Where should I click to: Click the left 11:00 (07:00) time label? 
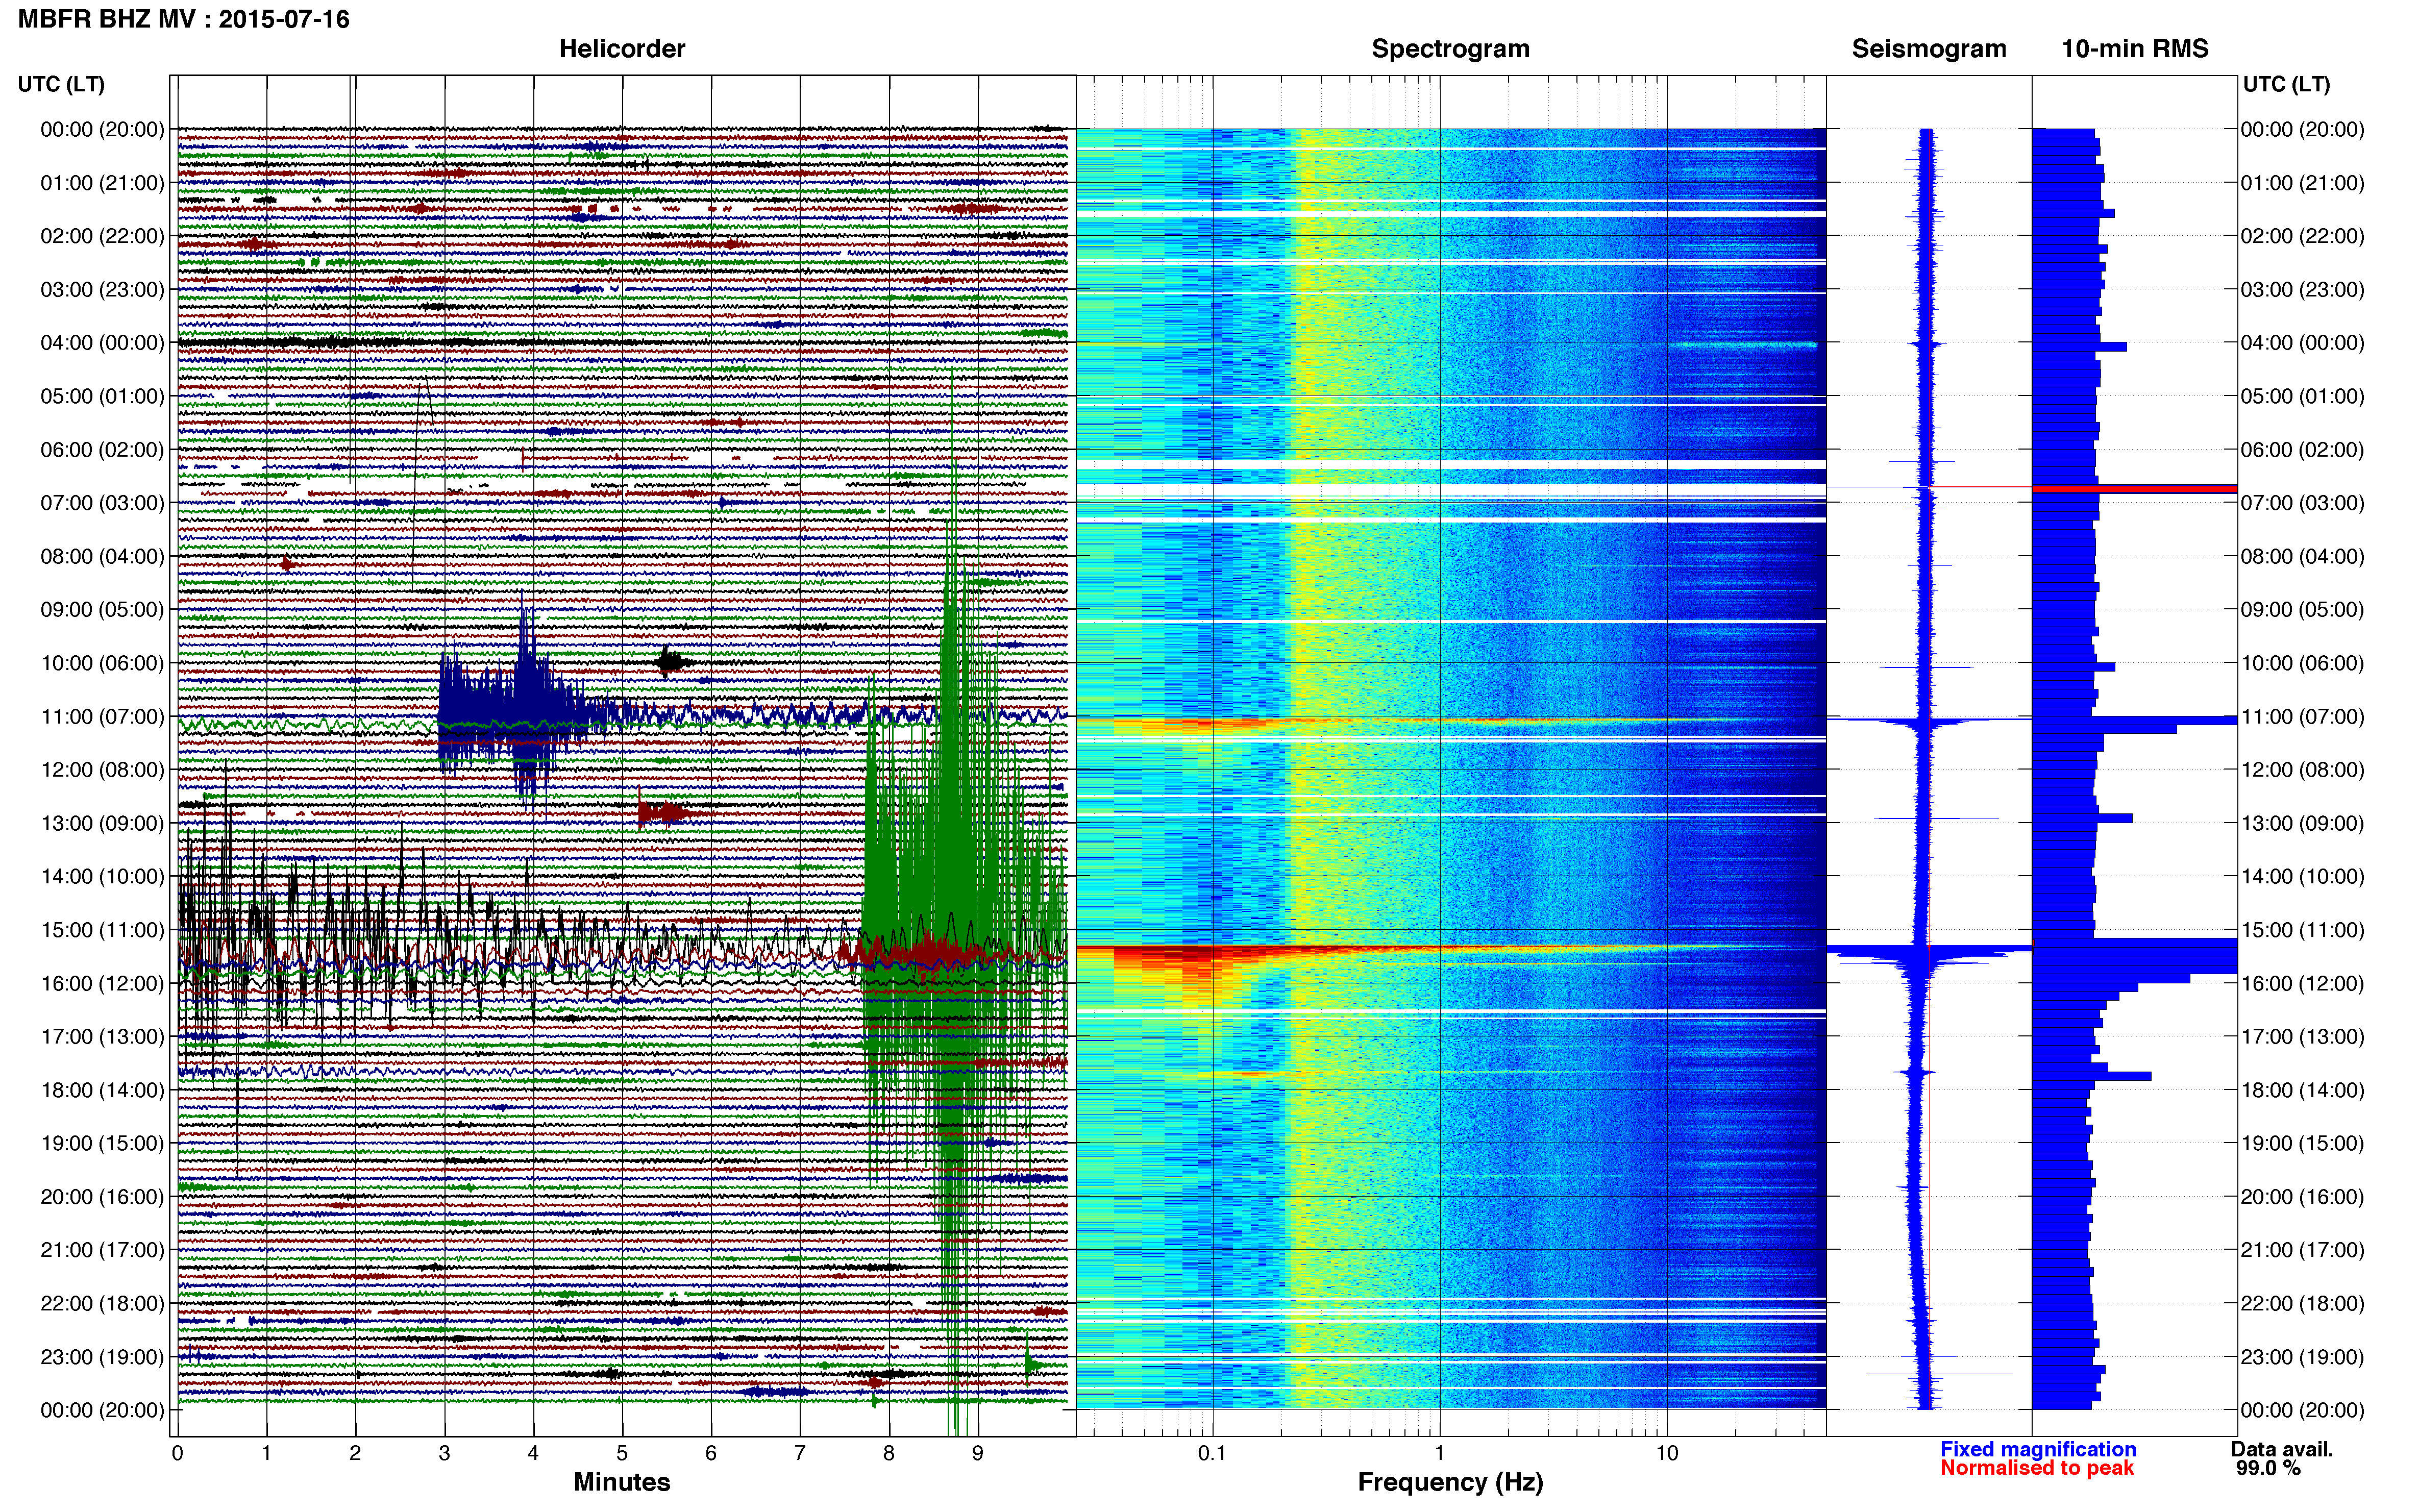[x=102, y=717]
